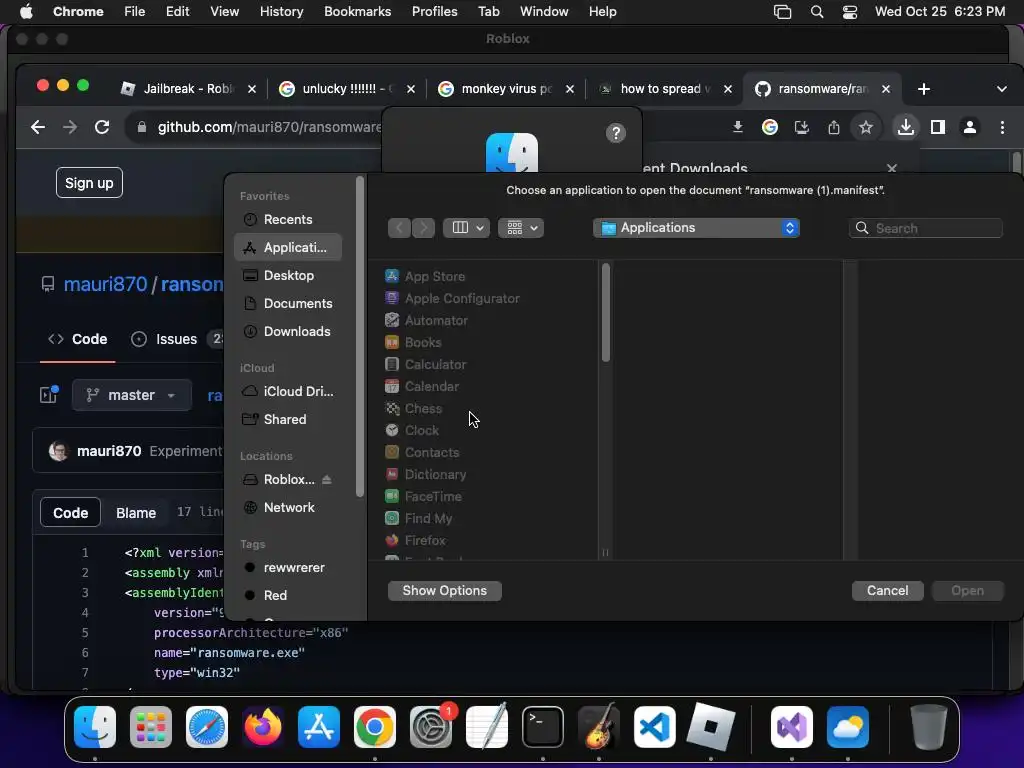Open the Code tab on GitHub

(x=78, y=339)
